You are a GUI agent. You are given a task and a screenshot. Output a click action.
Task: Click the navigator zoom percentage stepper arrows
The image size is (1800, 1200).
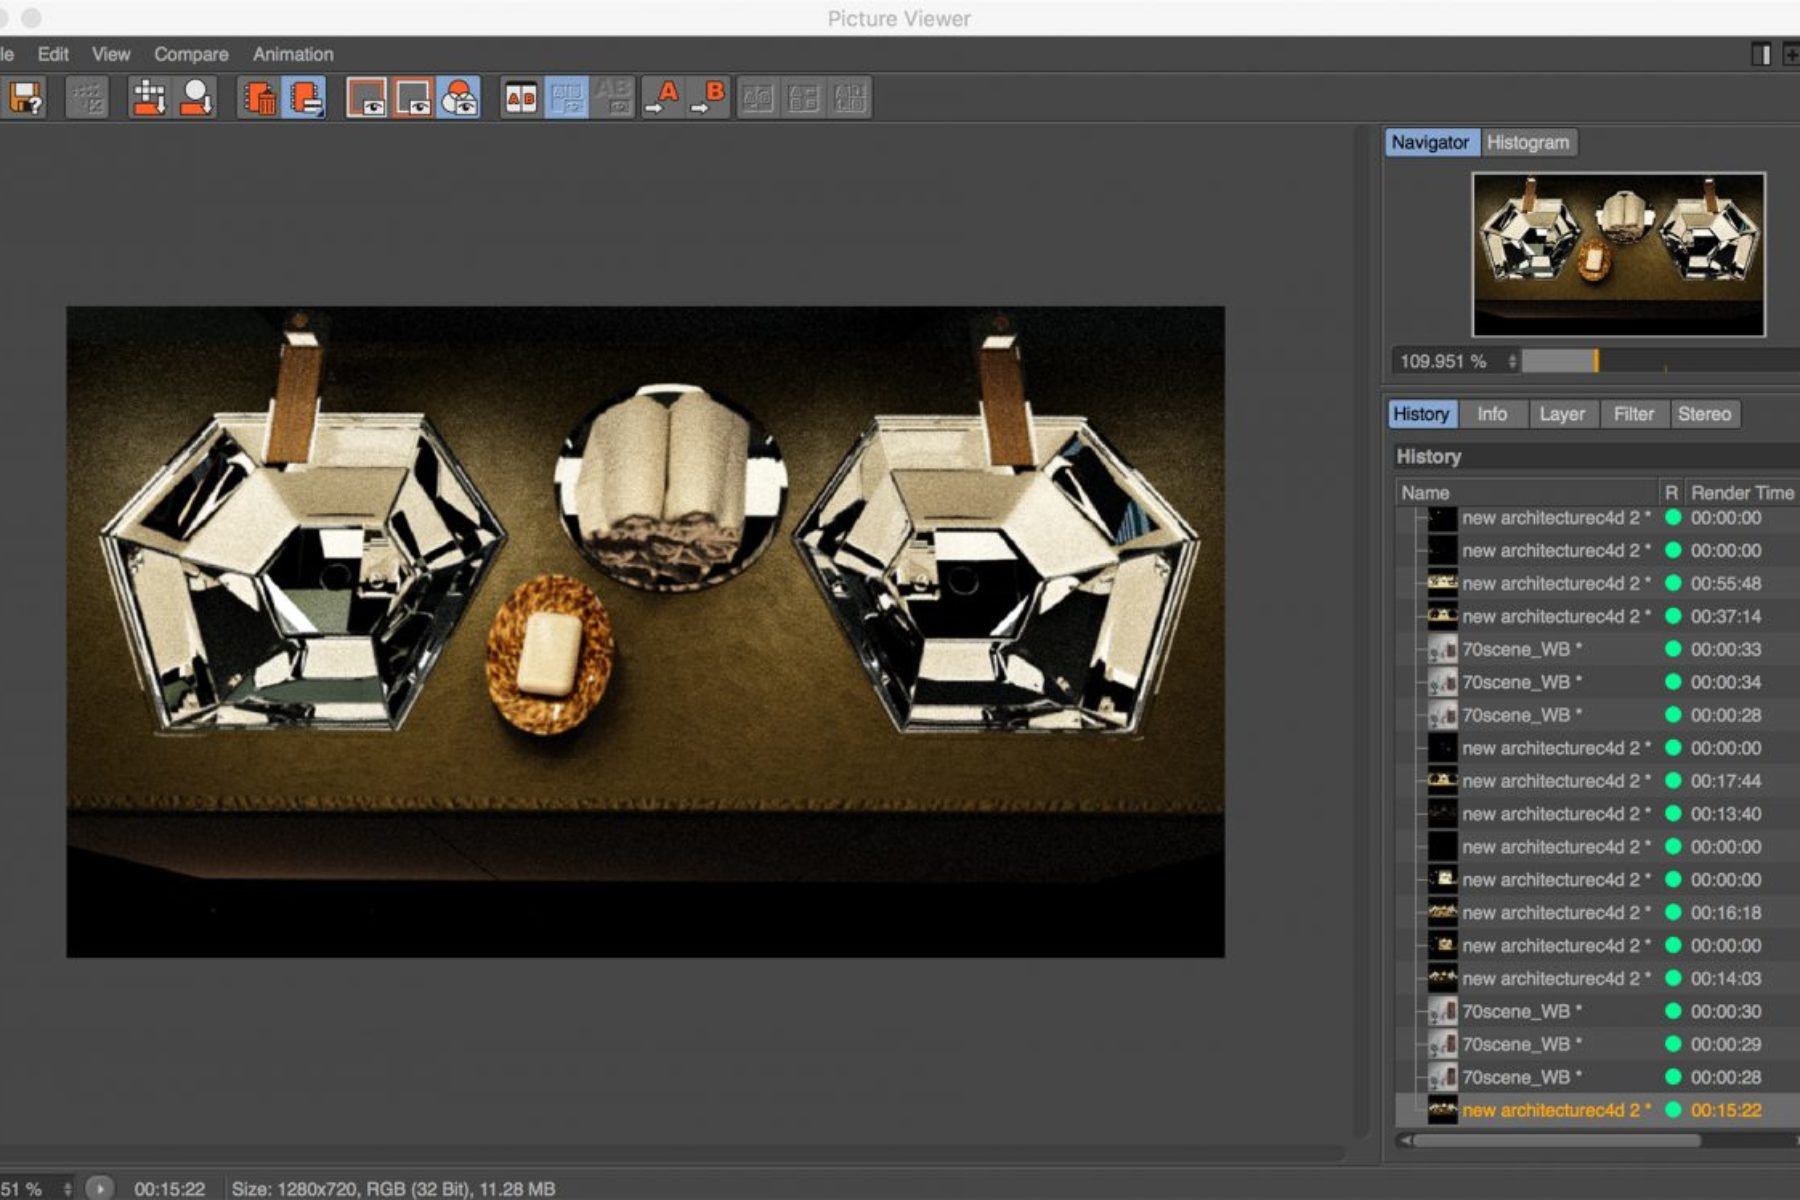coord(1512,361)
